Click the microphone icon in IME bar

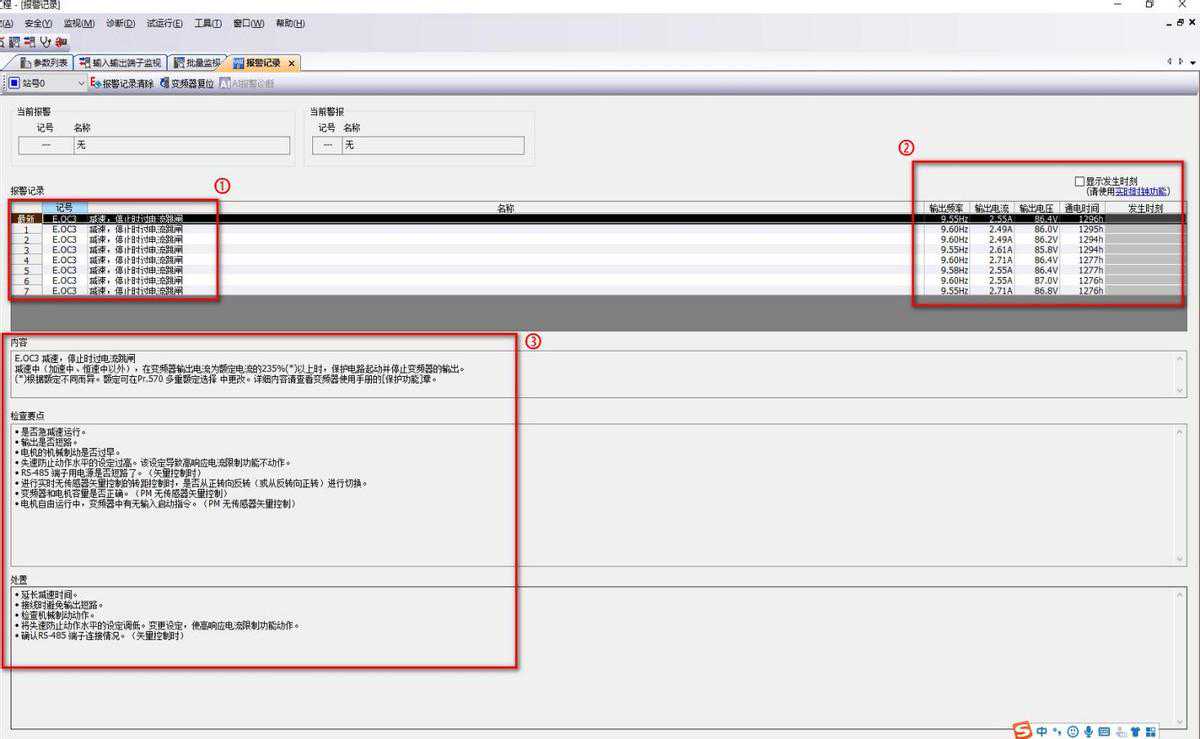1088,731
